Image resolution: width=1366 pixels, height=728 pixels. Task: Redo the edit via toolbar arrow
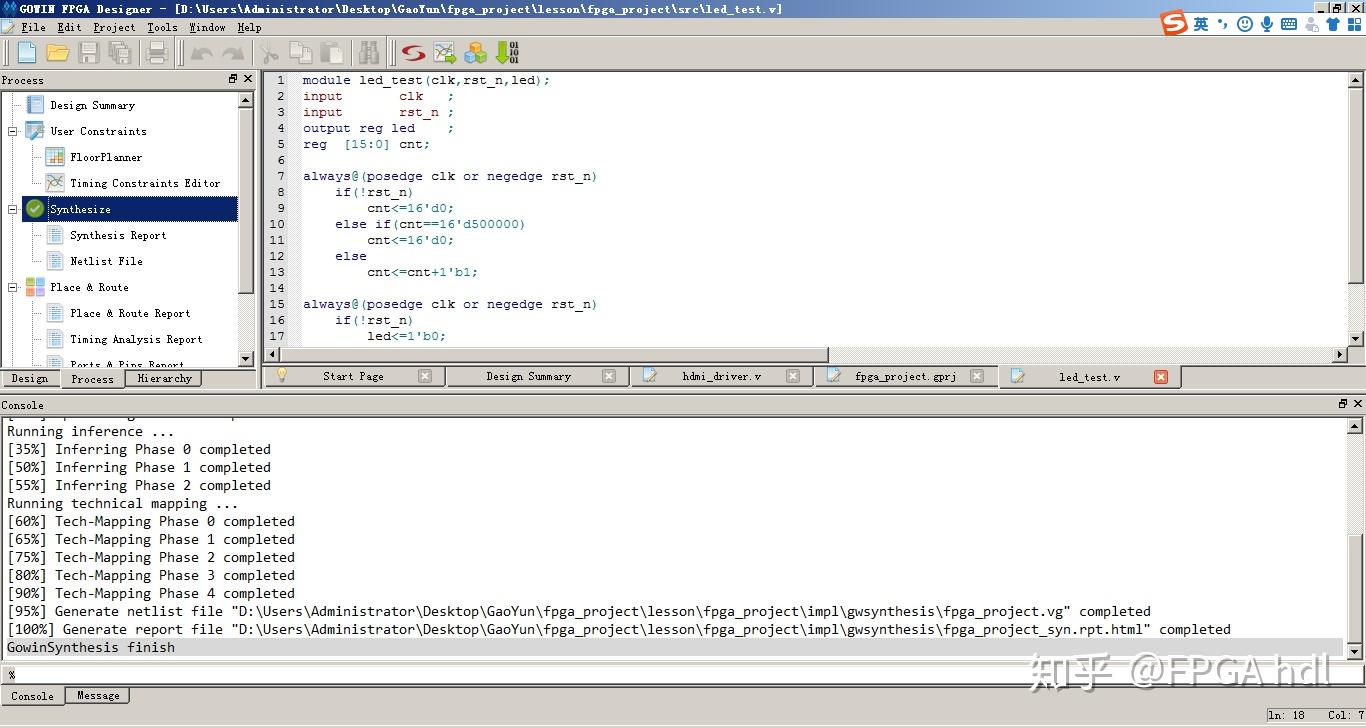click(233, 53)
